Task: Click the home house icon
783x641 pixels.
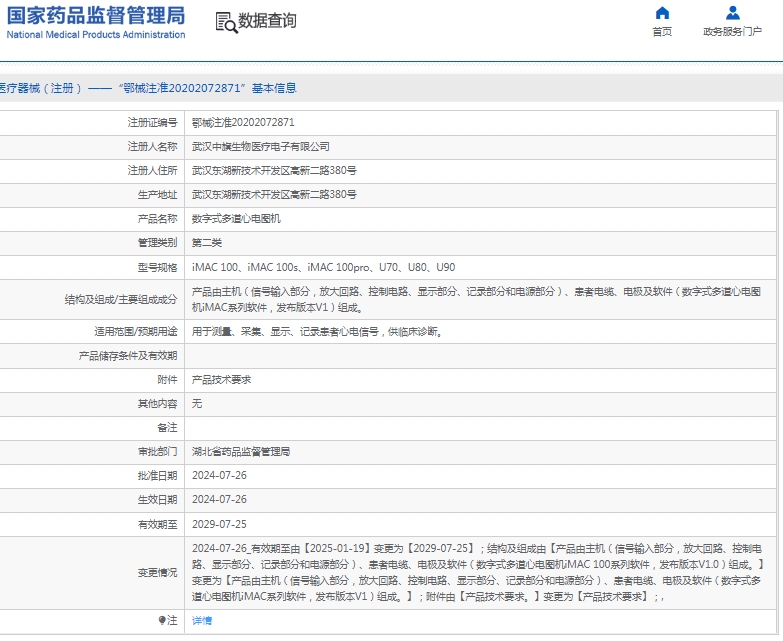Action: [662, 12]
